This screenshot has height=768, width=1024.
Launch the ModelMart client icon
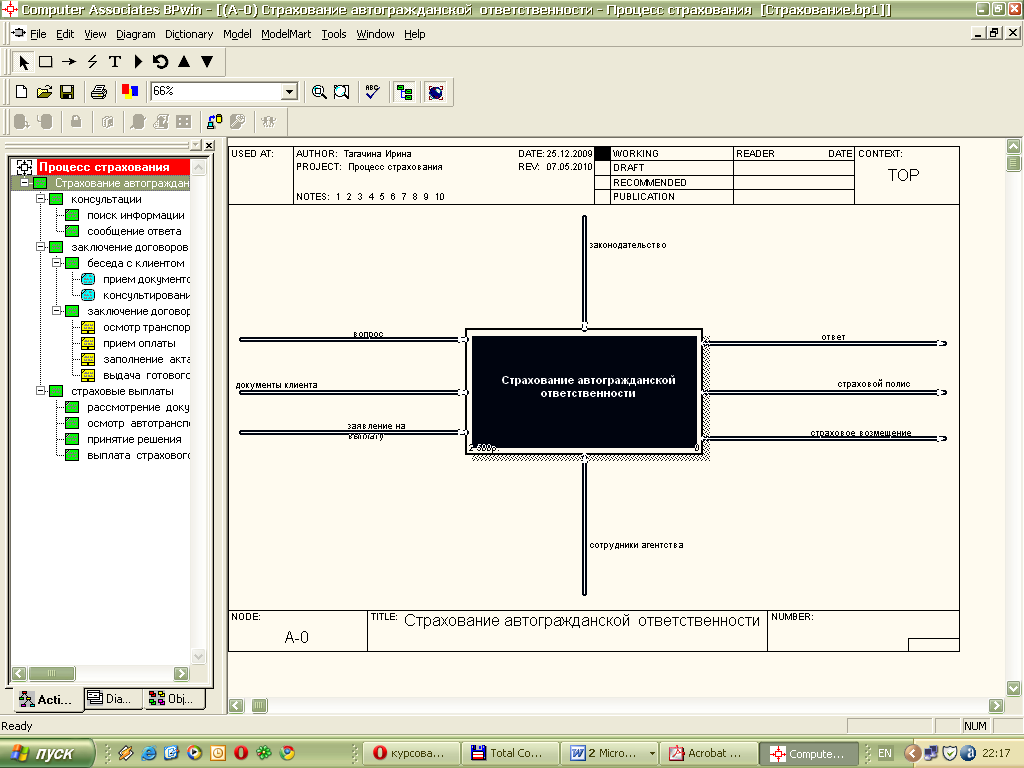(x=436, y=92)
